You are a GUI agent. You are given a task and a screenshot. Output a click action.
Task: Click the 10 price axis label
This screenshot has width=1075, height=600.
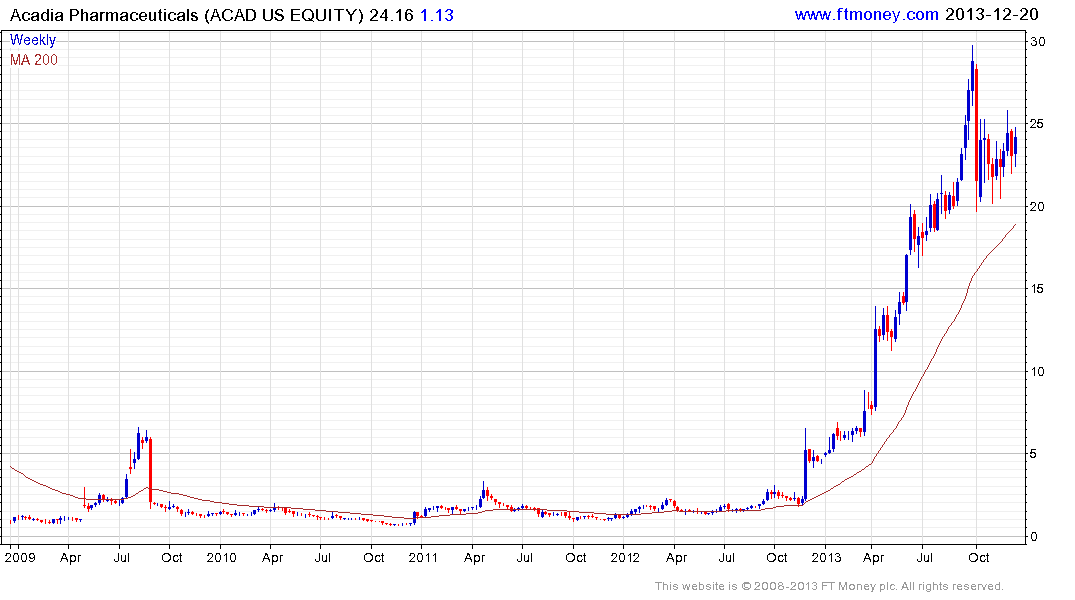pos(1037,372)
